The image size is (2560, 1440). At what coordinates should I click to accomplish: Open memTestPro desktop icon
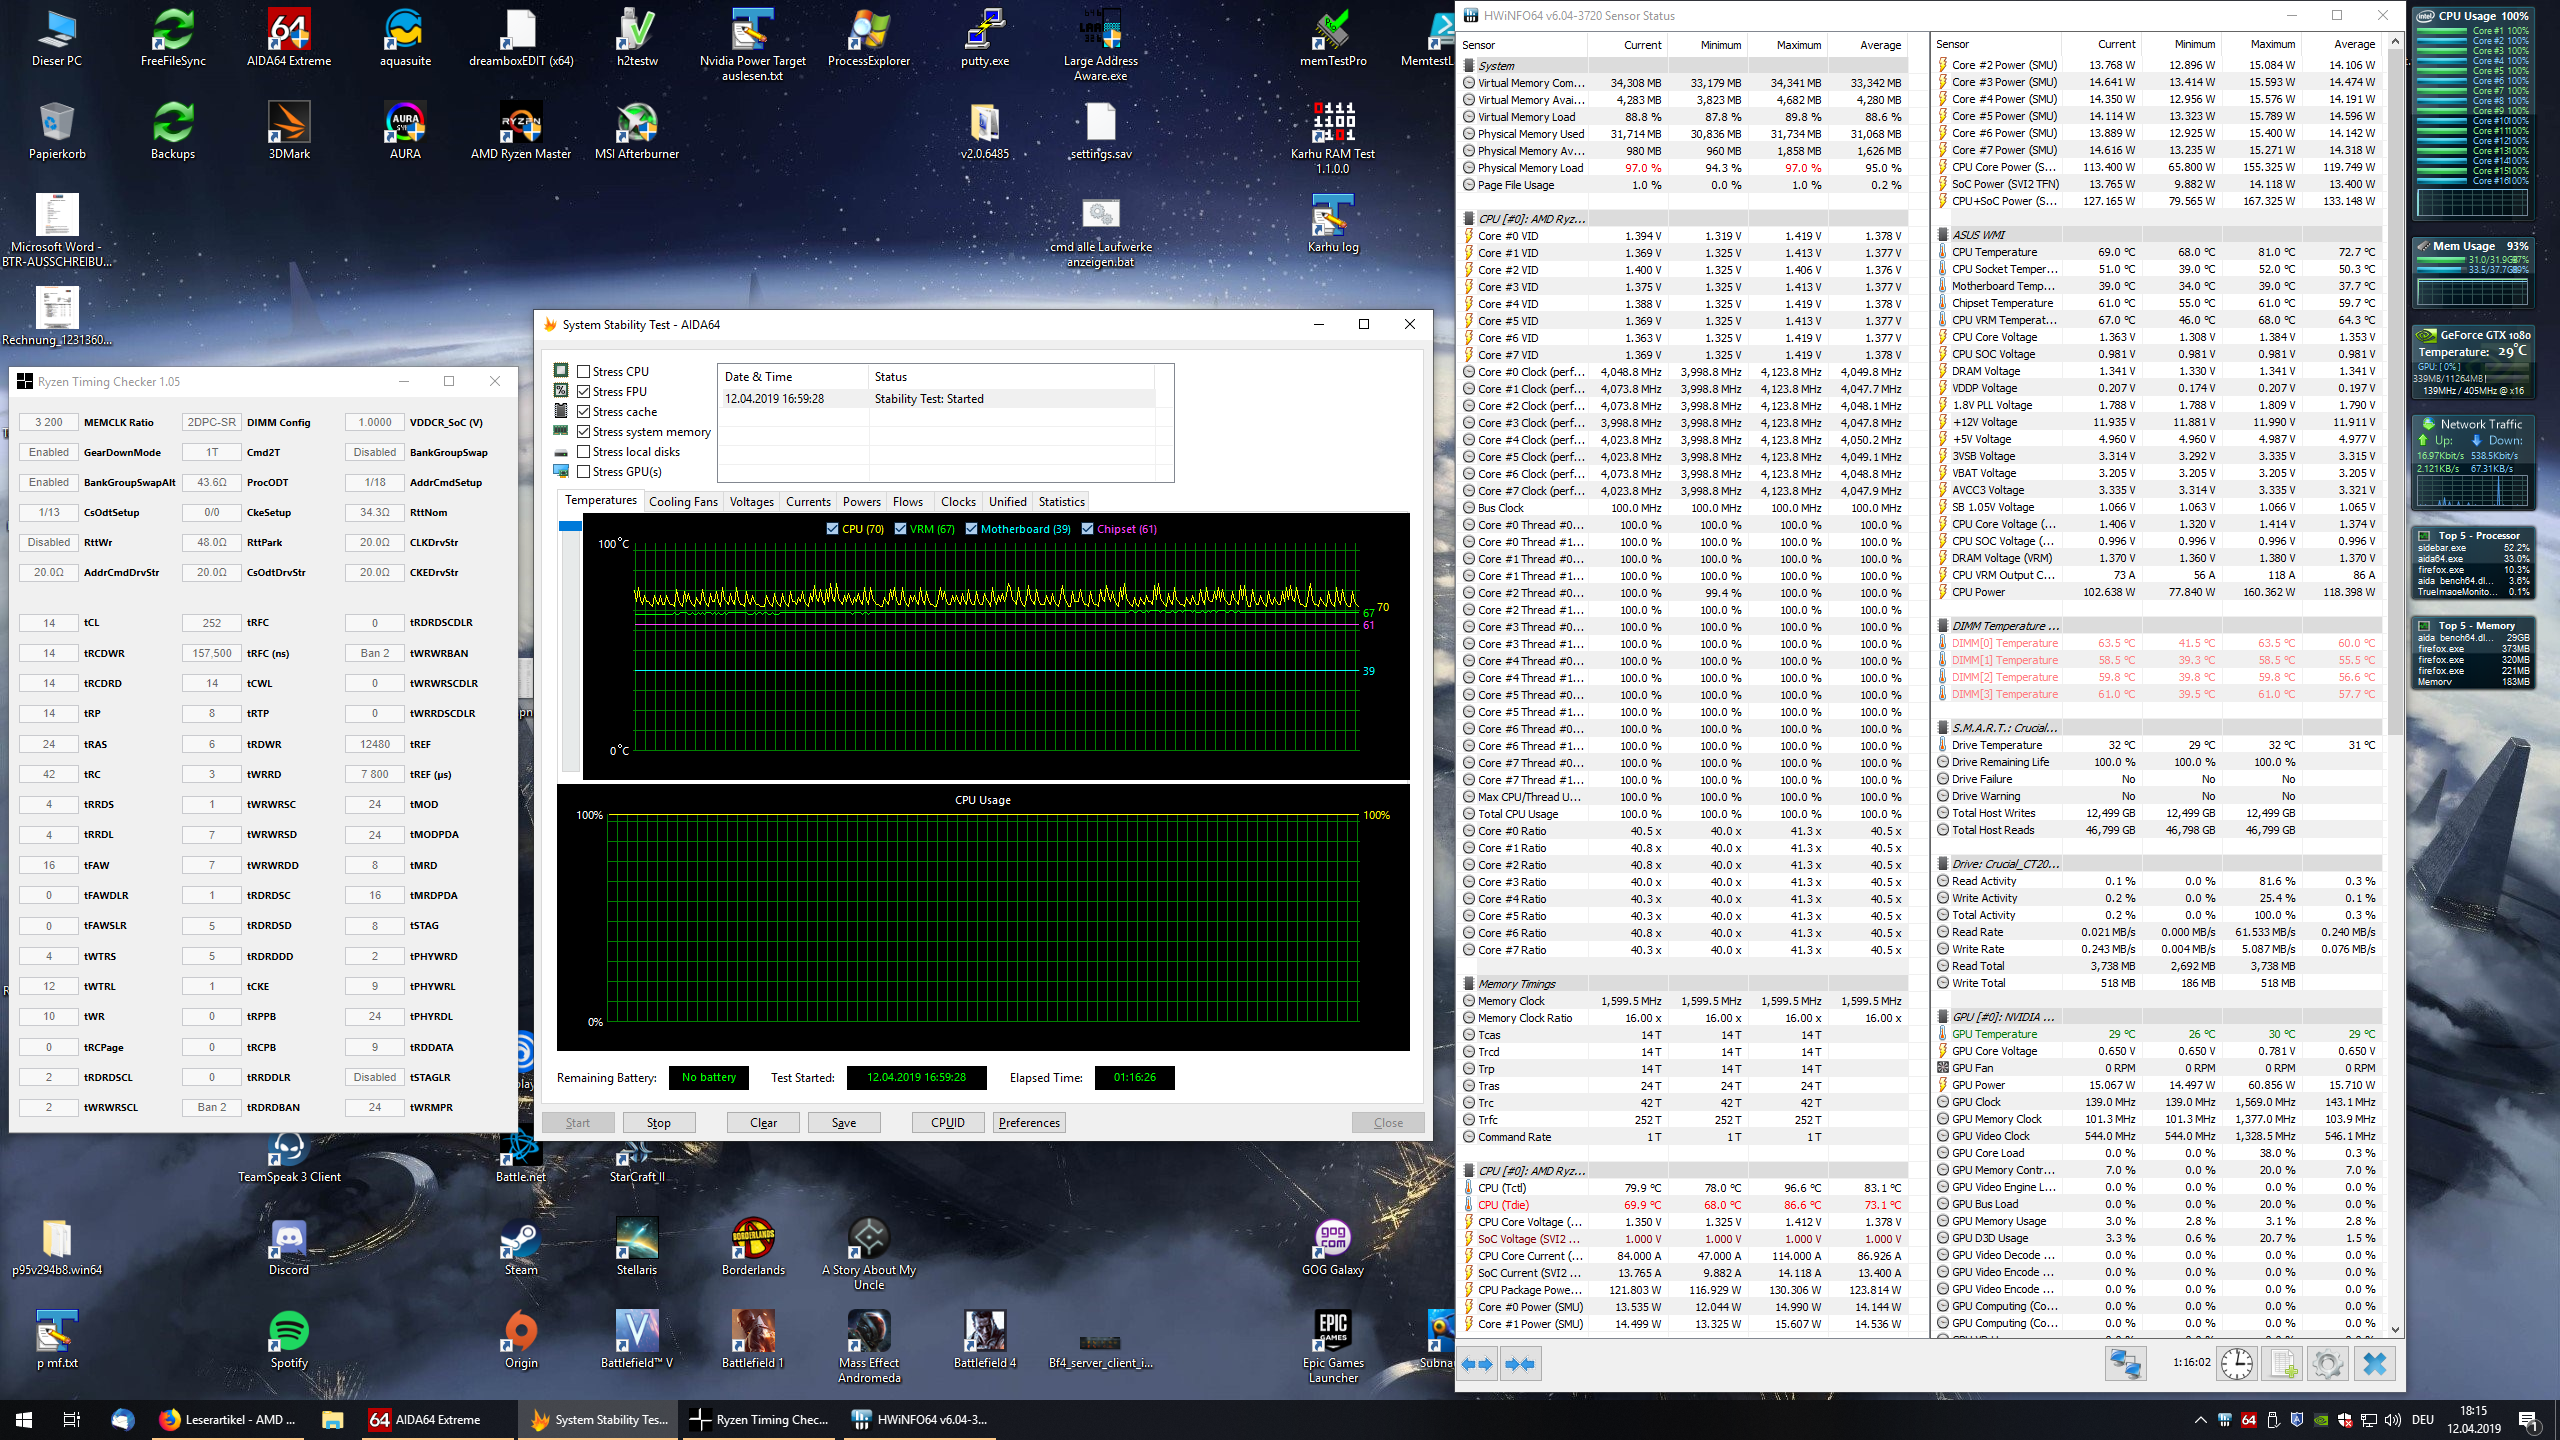[1333, 38]
